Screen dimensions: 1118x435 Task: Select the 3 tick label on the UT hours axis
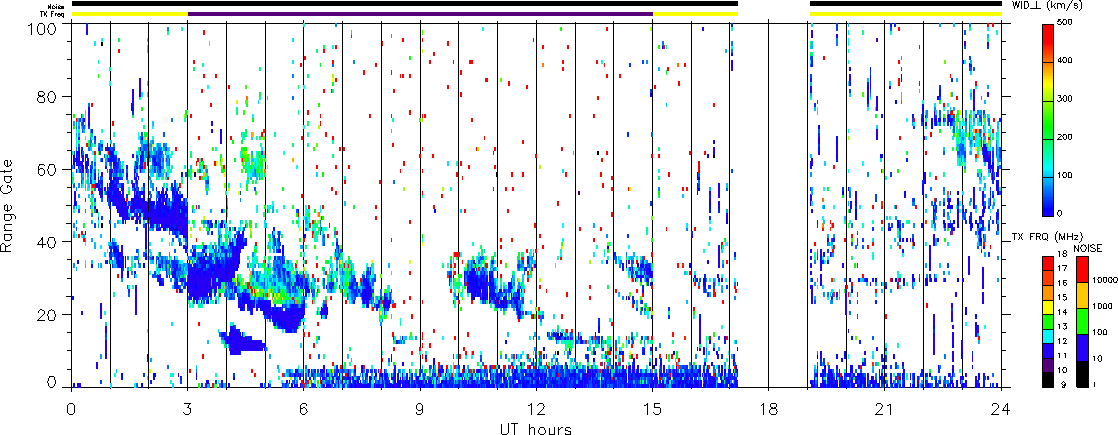point(188,409)
